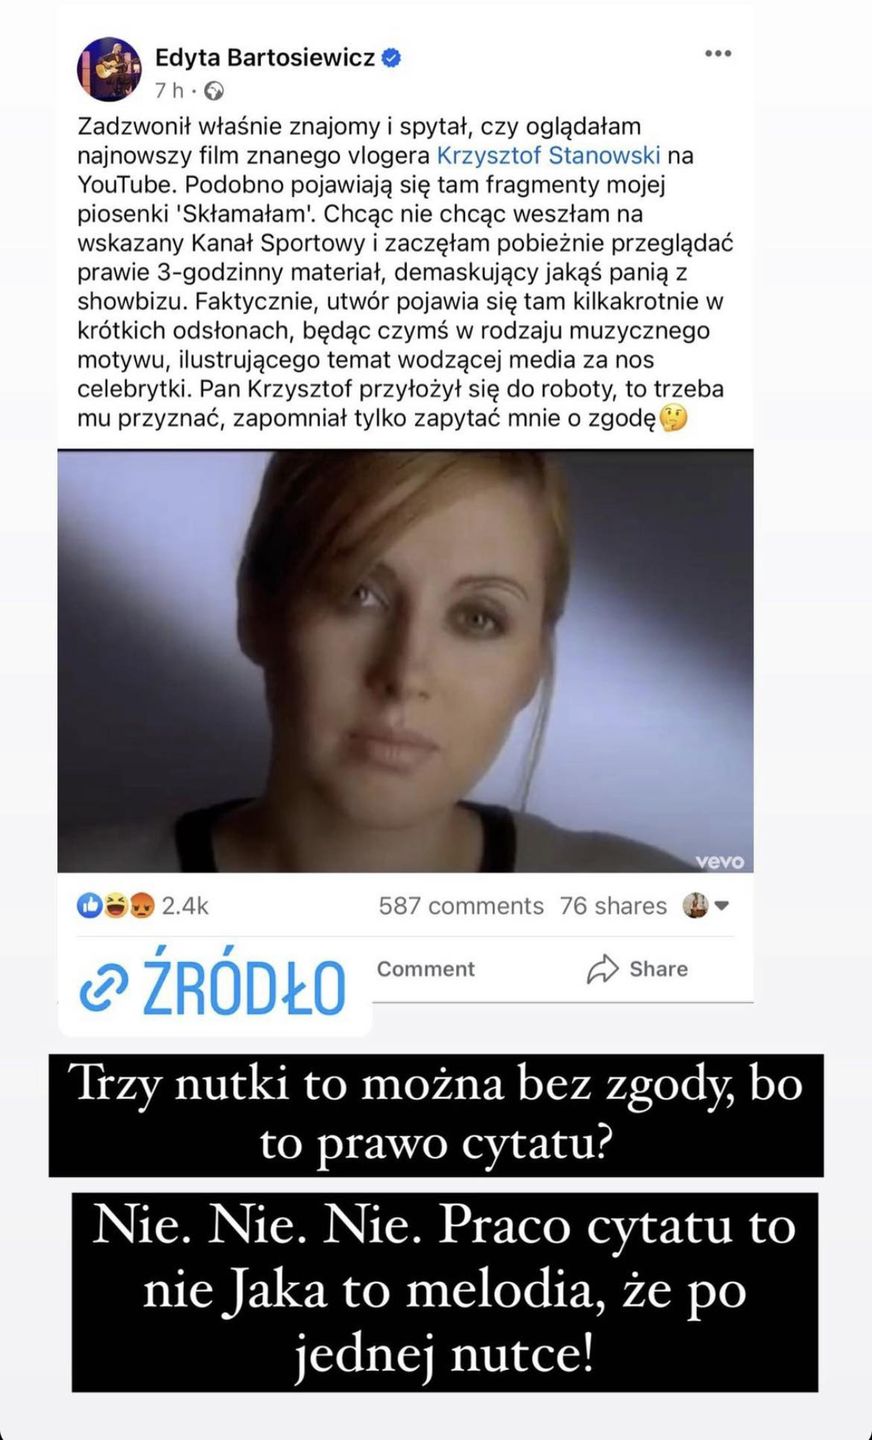Click the globe public visibility icon

[213, 91]
